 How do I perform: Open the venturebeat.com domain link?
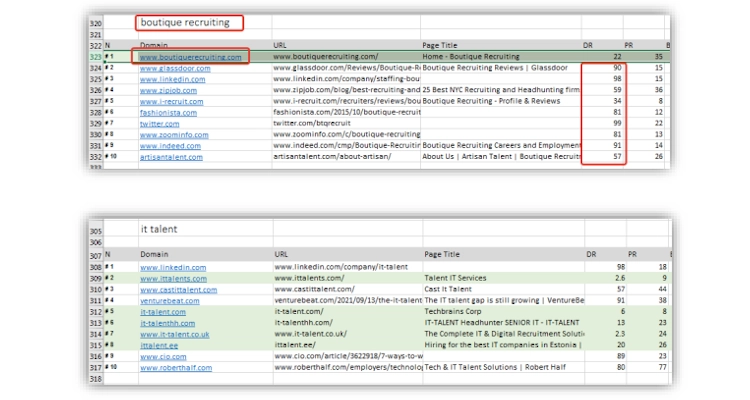(172, 300)
